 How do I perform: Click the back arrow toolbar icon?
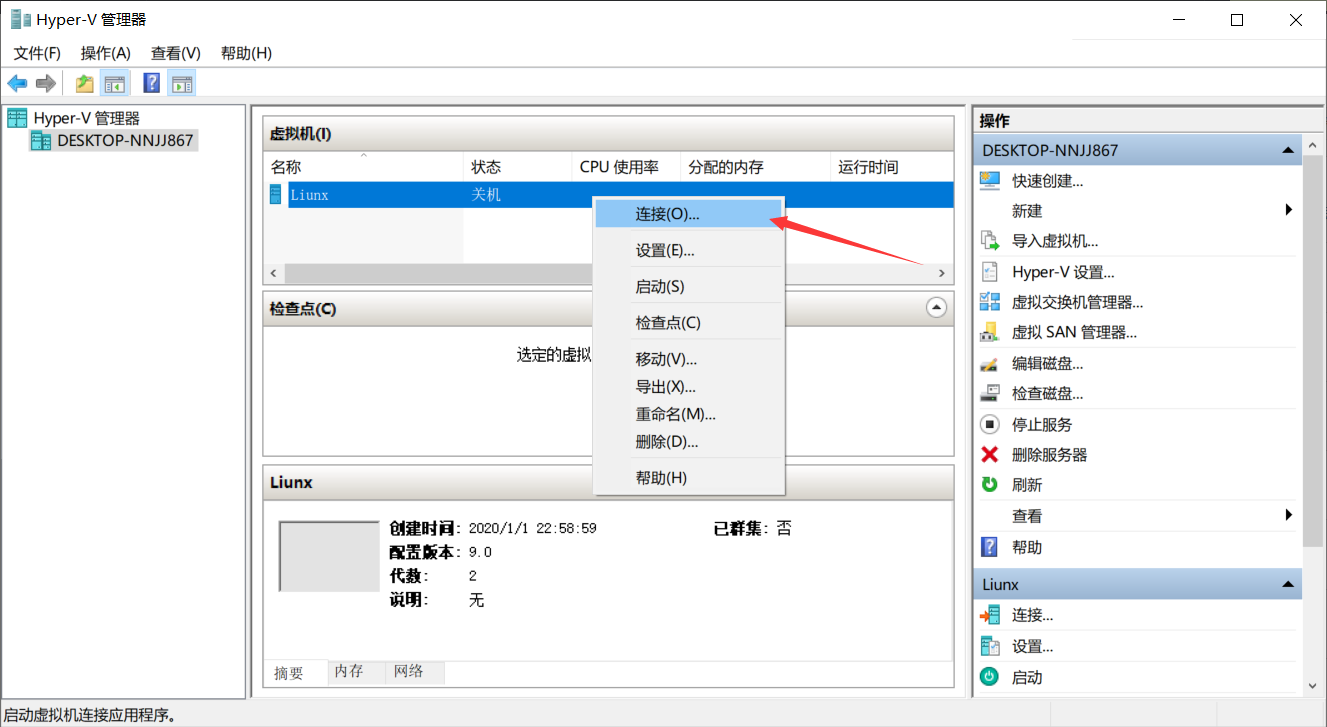click(17, 83)
